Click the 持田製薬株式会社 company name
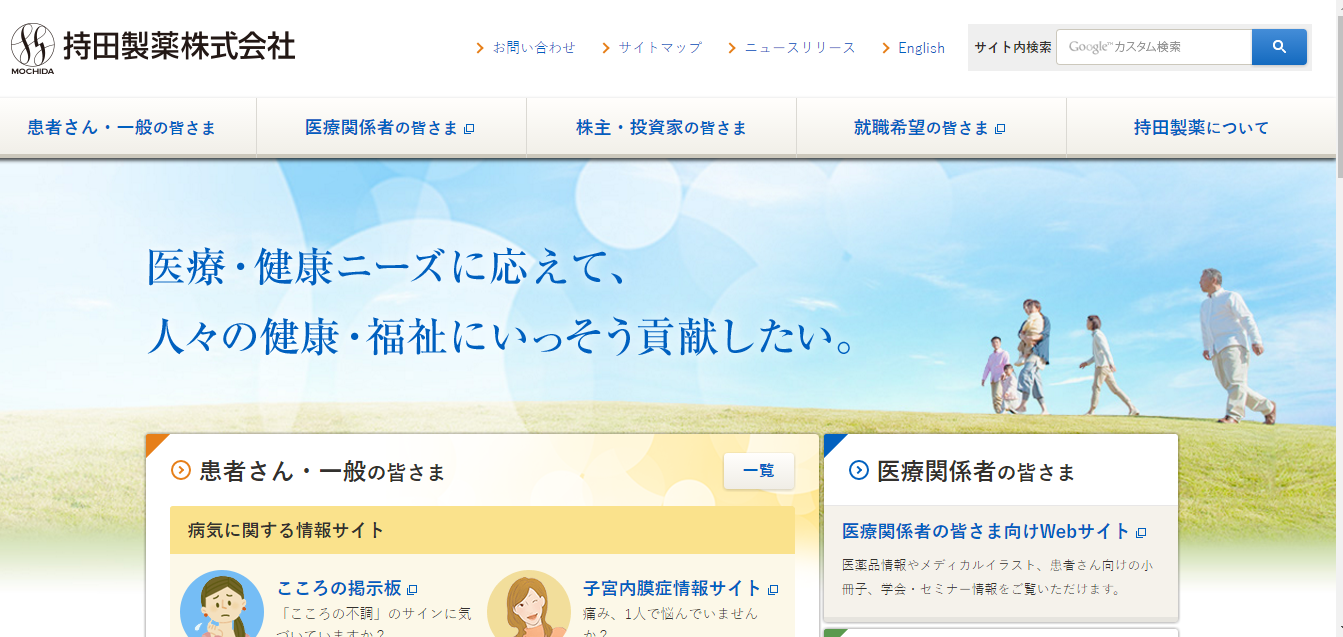Image resolution: width=1343 pixels, height=637 pixels. [179, 46]
